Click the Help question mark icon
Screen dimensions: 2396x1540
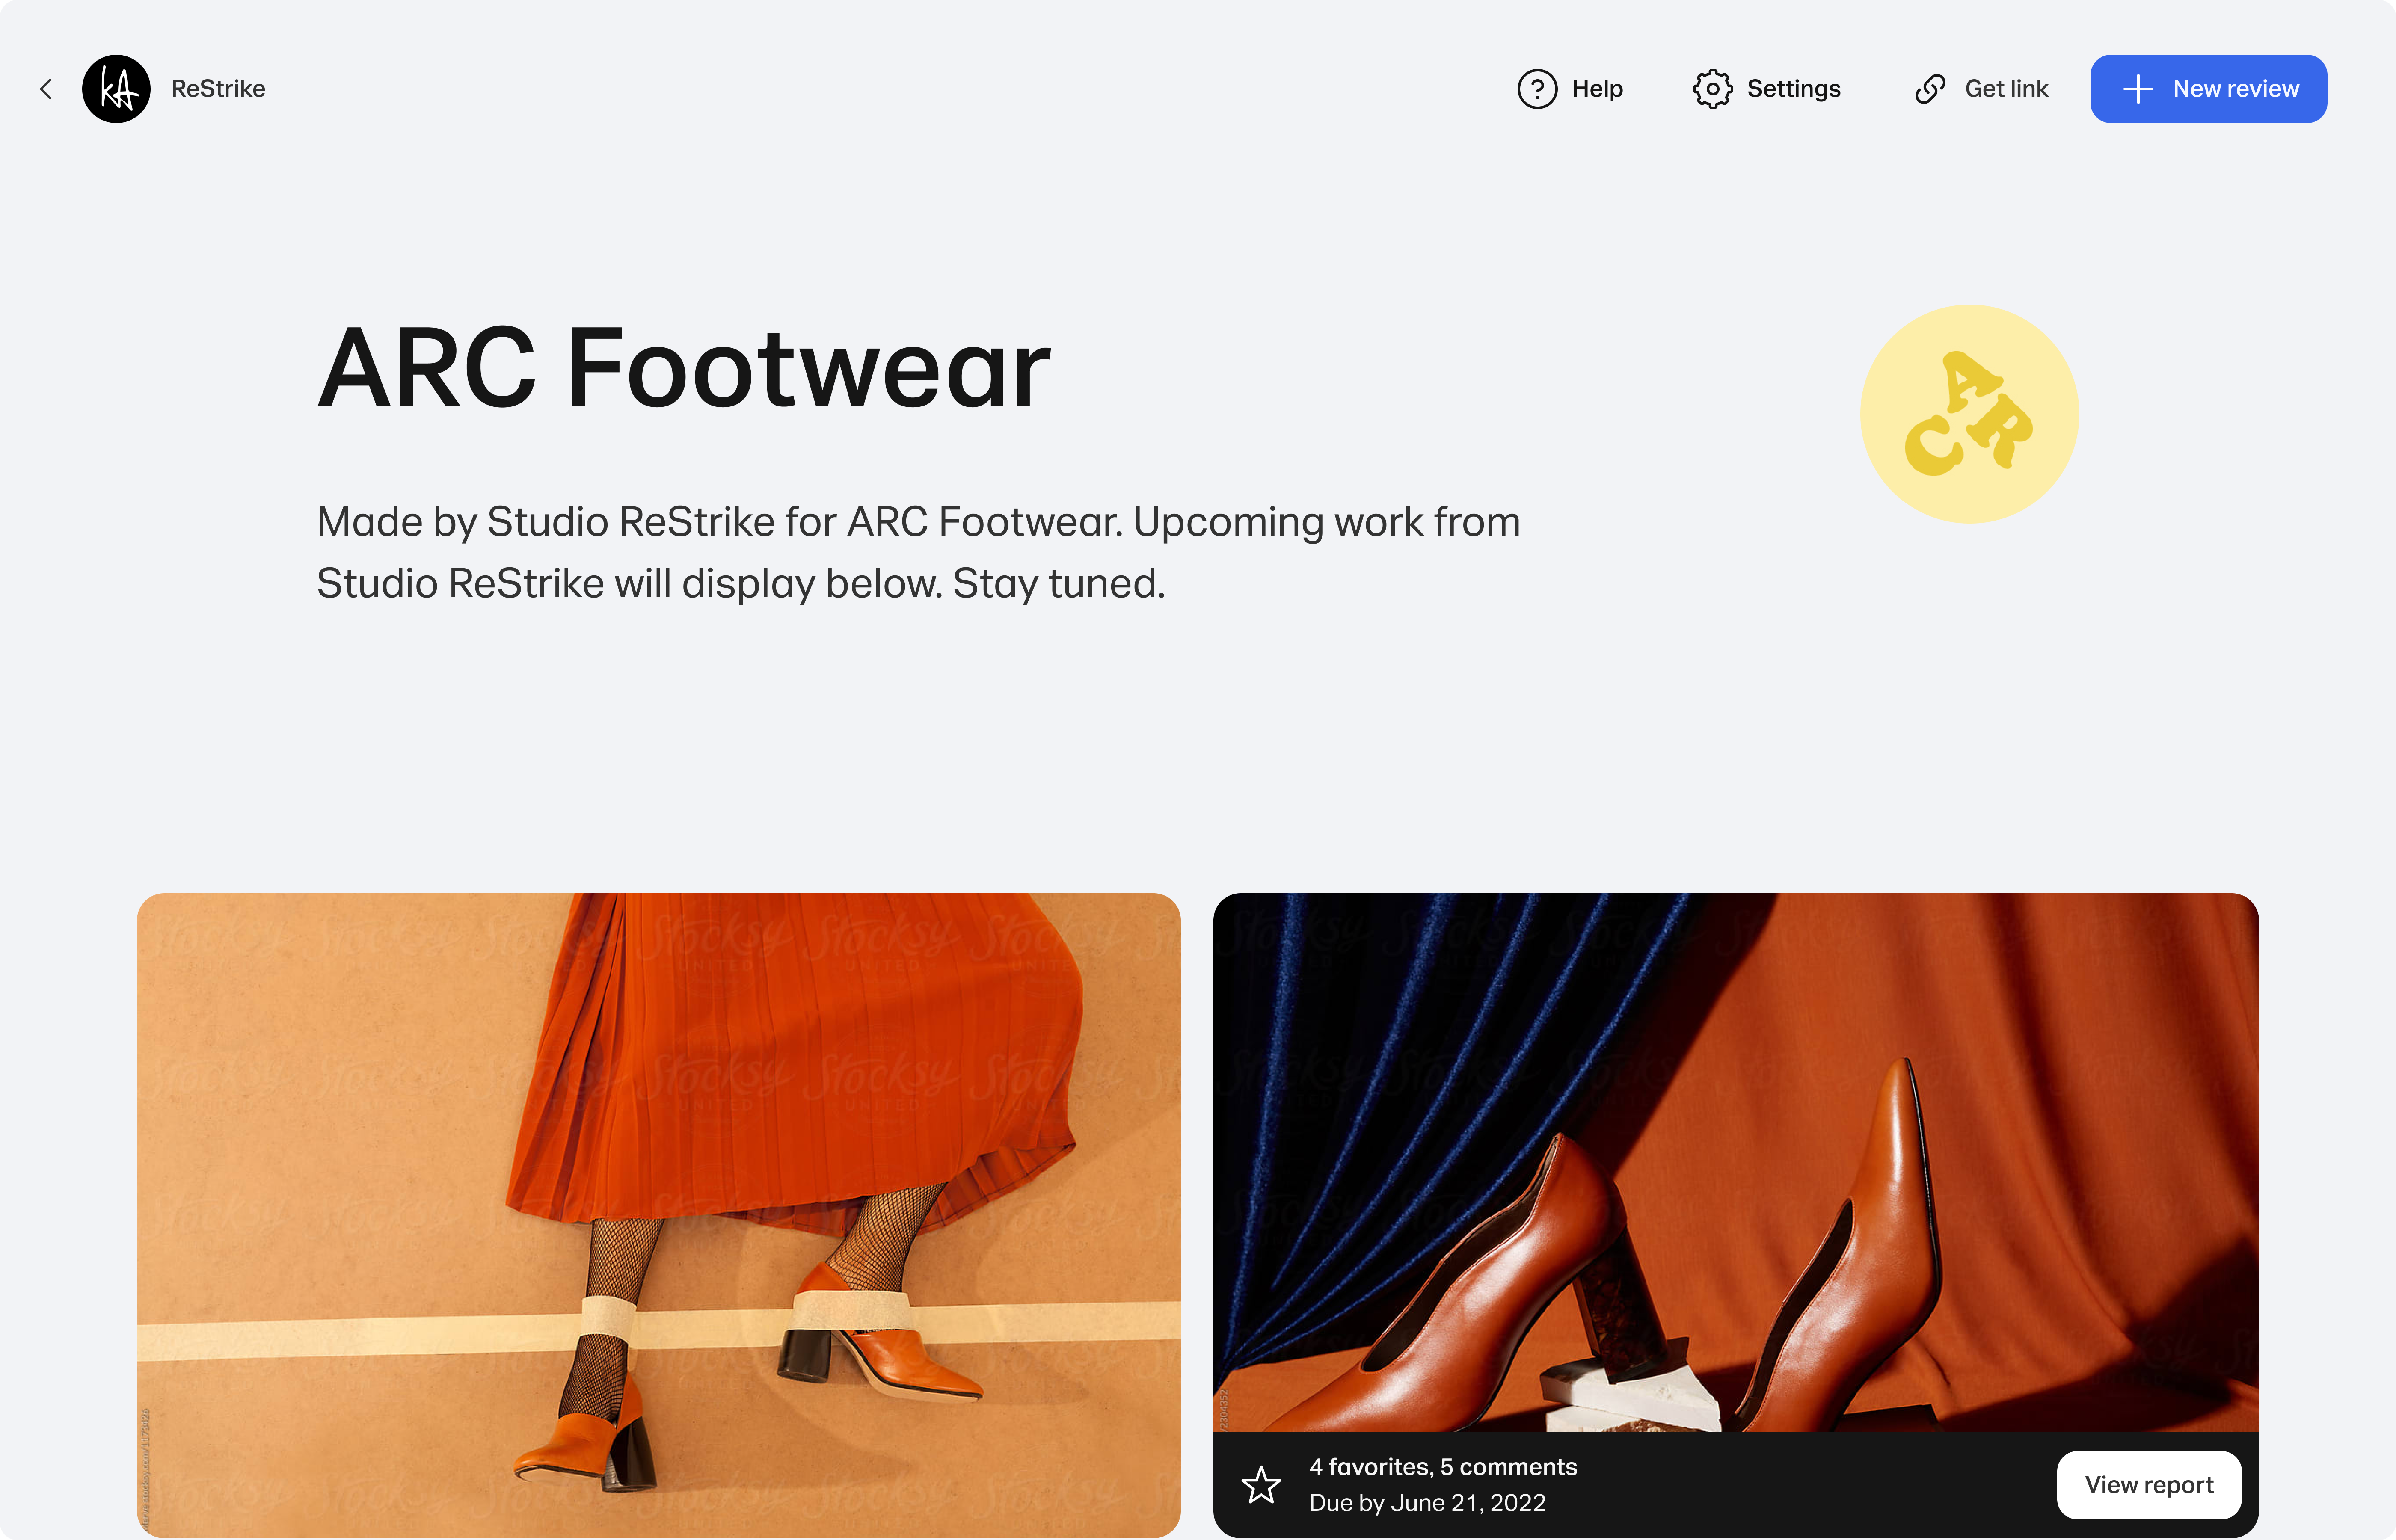pyautogui.click(x=1537, y=89)
